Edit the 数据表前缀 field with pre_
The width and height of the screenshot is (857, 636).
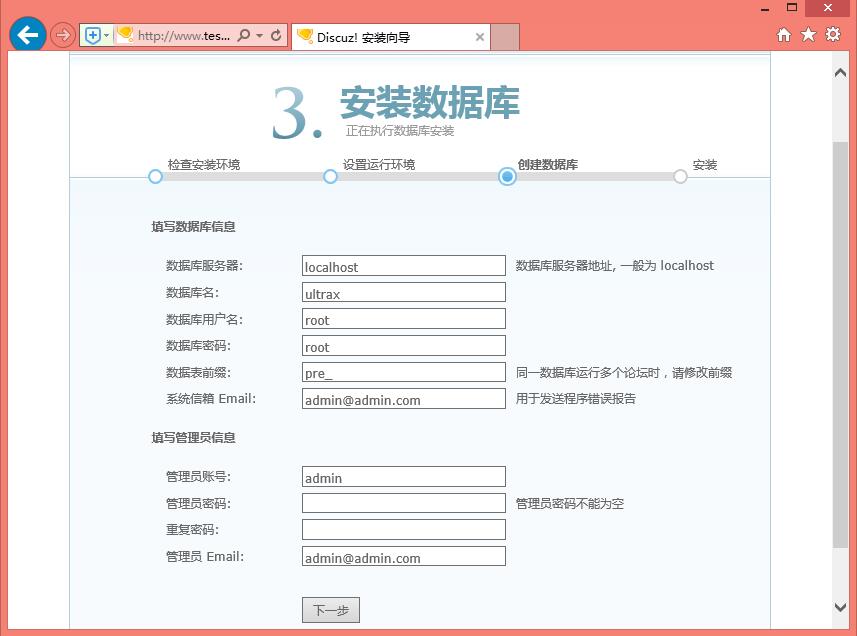pos(404,372)
